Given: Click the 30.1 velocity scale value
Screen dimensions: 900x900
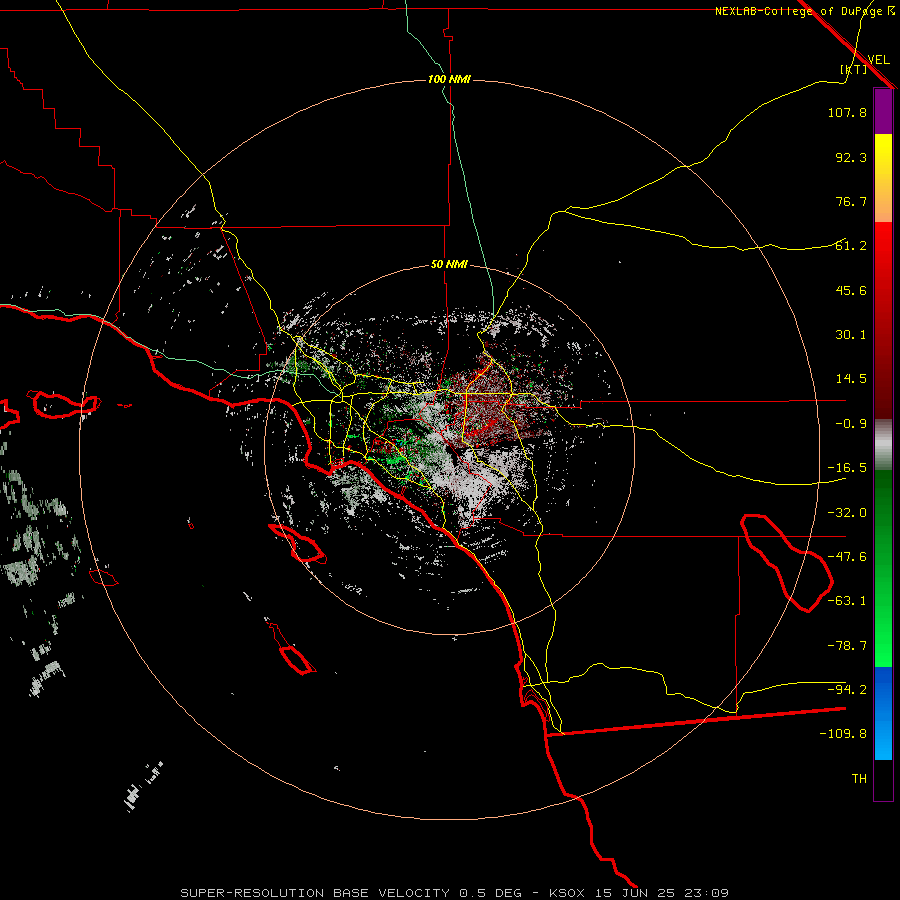Looking at the screenshot, I should [851, 335].
